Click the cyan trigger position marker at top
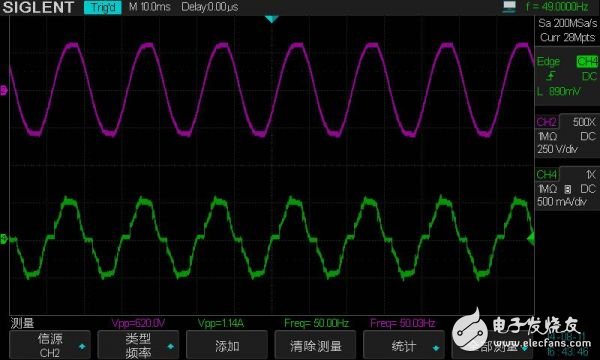The image size is (600, 360). [x=271, y=19]
